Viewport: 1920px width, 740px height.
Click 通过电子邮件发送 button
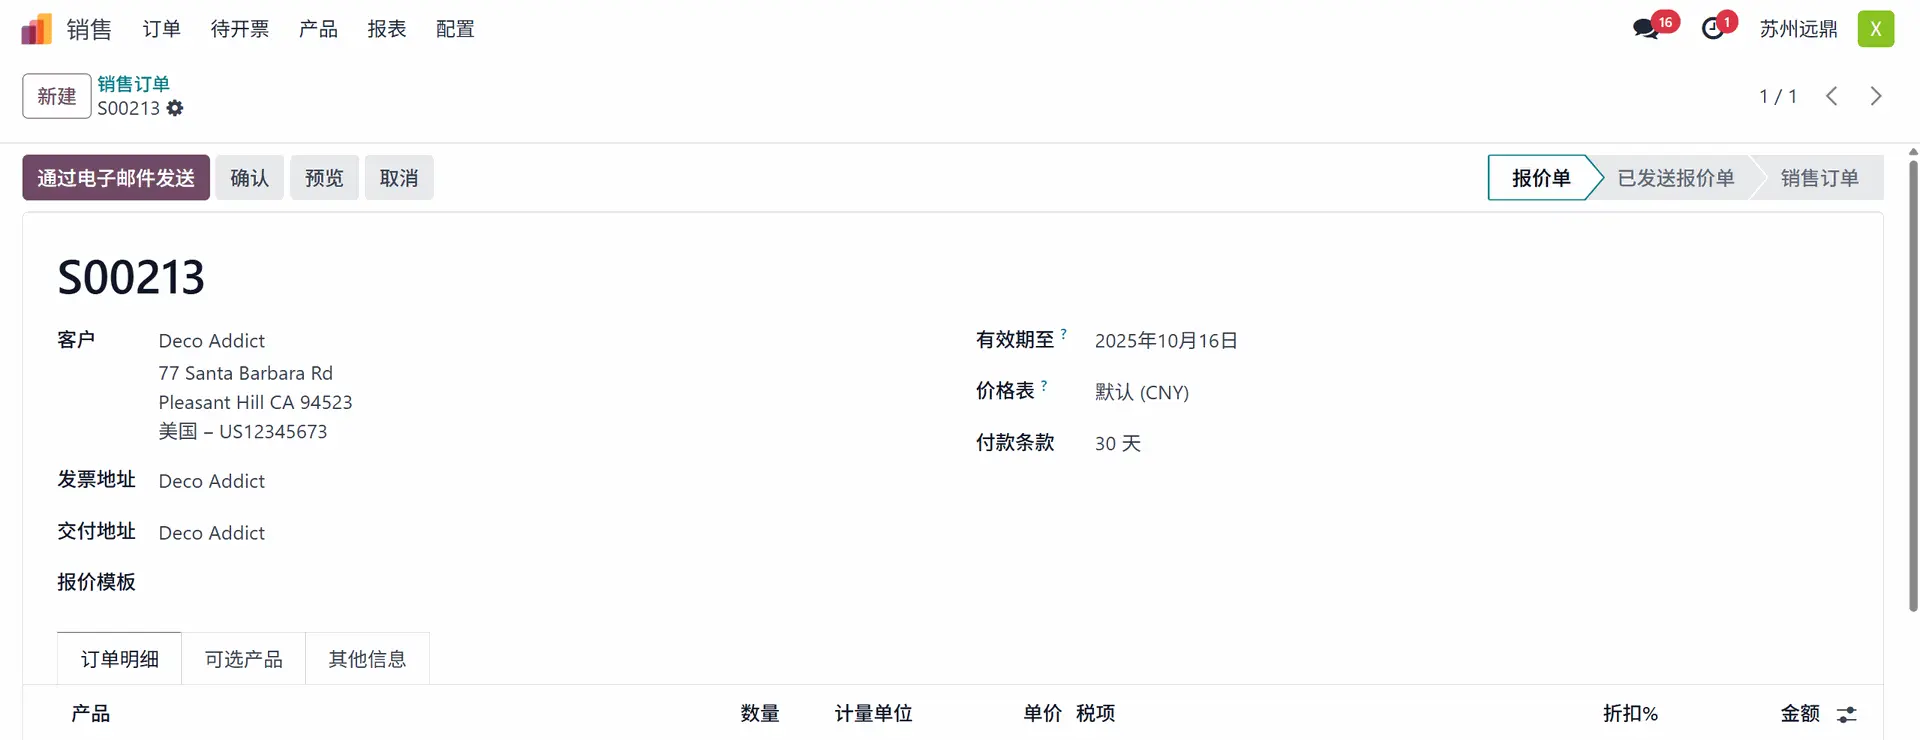tap(116, 178)
